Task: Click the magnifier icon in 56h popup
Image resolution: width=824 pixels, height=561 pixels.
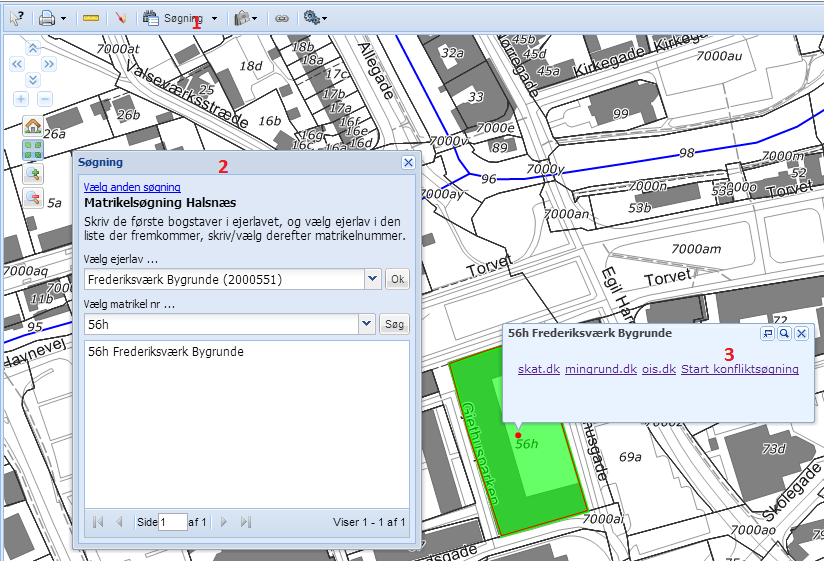Action: [785, 334]
